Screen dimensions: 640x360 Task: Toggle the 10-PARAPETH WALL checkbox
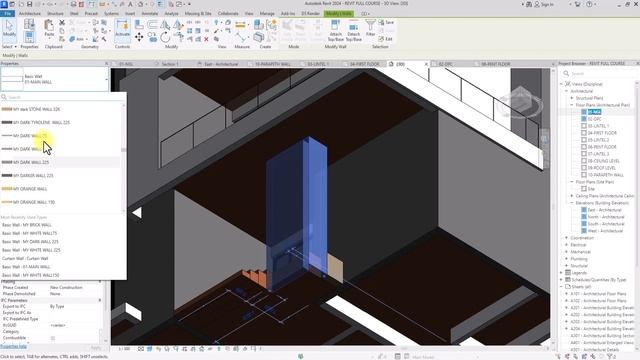584,175
